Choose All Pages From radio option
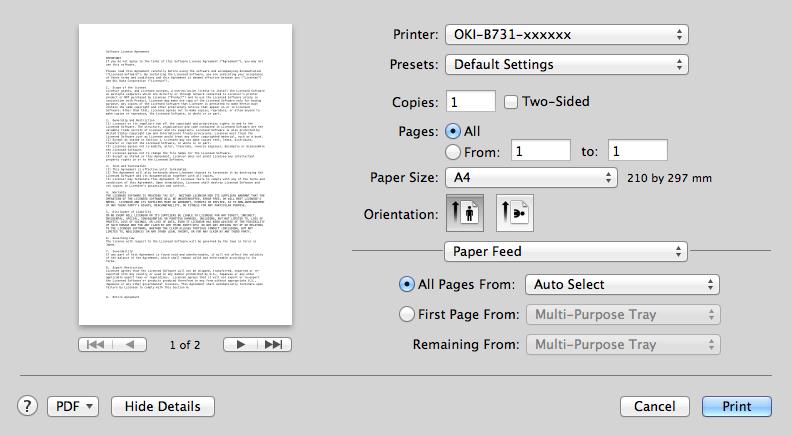Viewport: 792px width, 436px height. (x=407, y=284)
